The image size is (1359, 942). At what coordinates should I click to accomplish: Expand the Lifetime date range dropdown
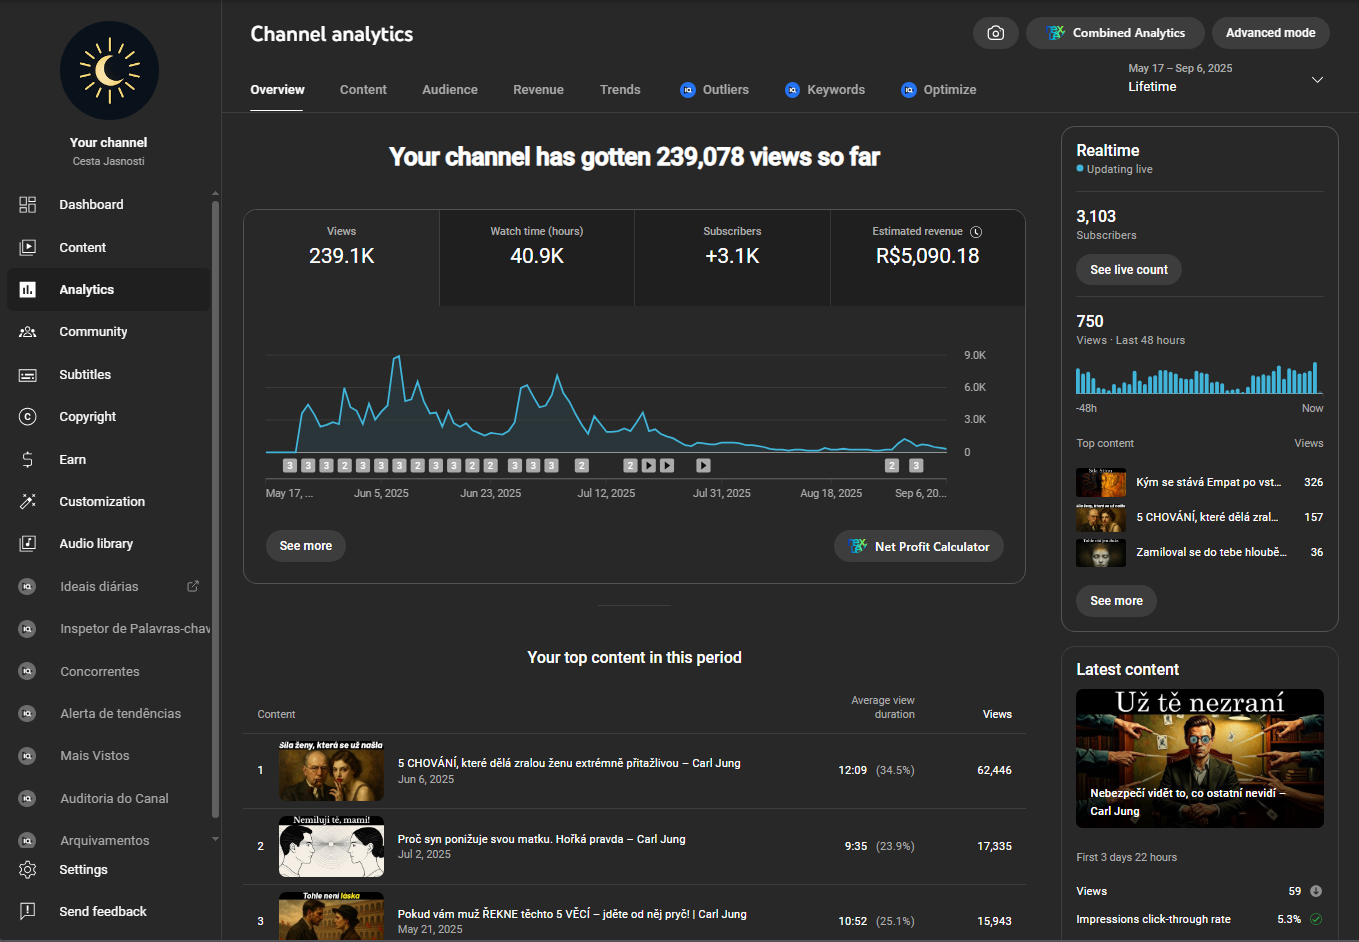[1317, 80]
